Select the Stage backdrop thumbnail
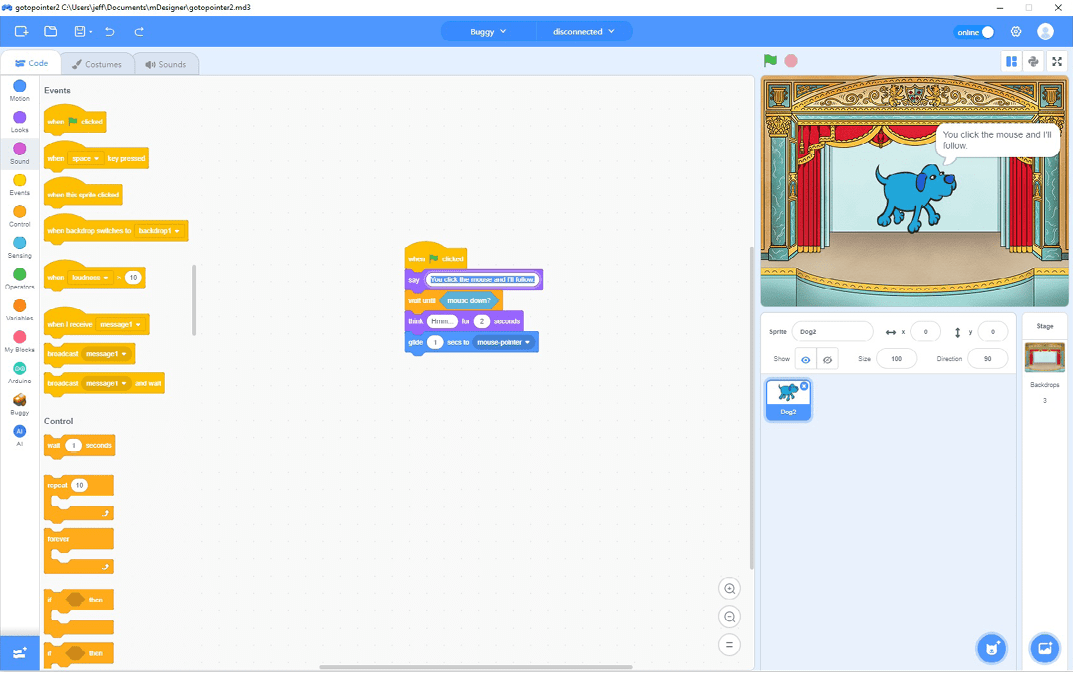The height and width of the screenshot is (673, 1073). (1044, 357)
